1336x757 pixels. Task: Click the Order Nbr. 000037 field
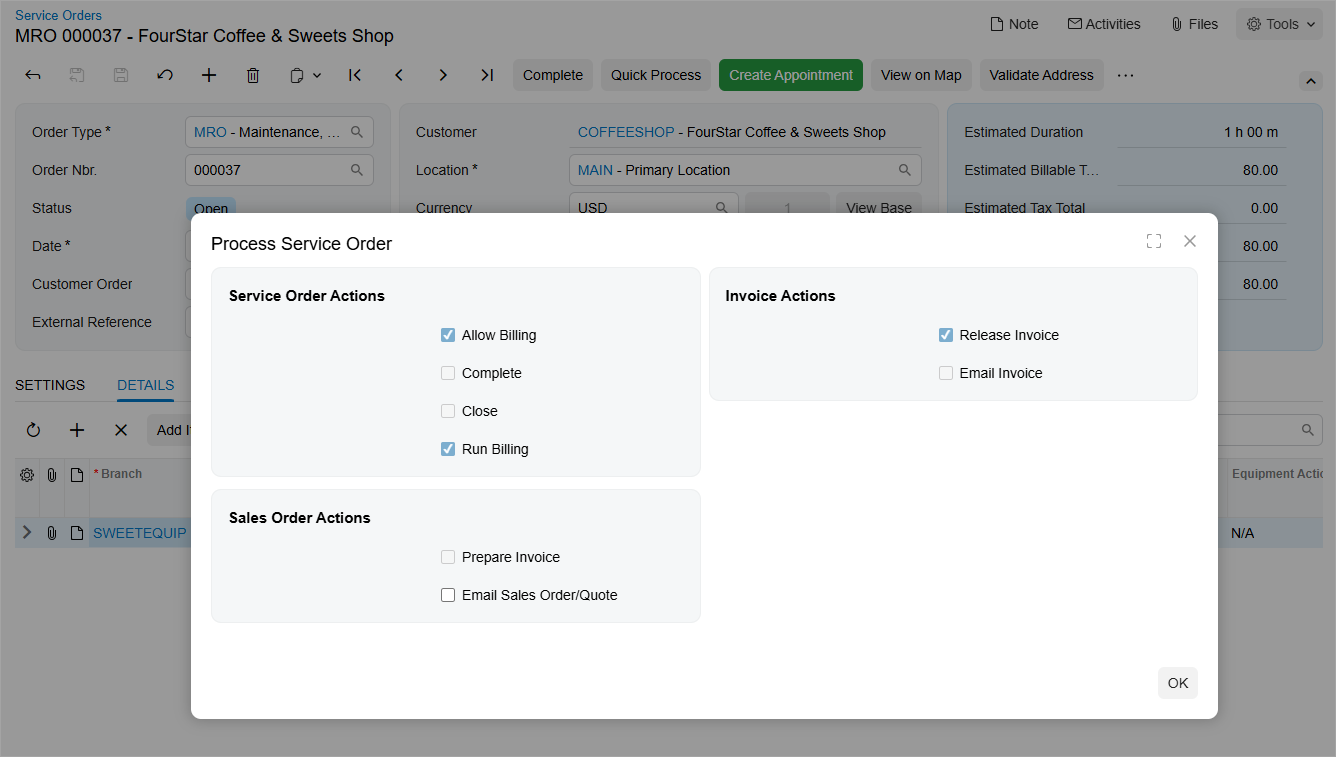(279, 170)
